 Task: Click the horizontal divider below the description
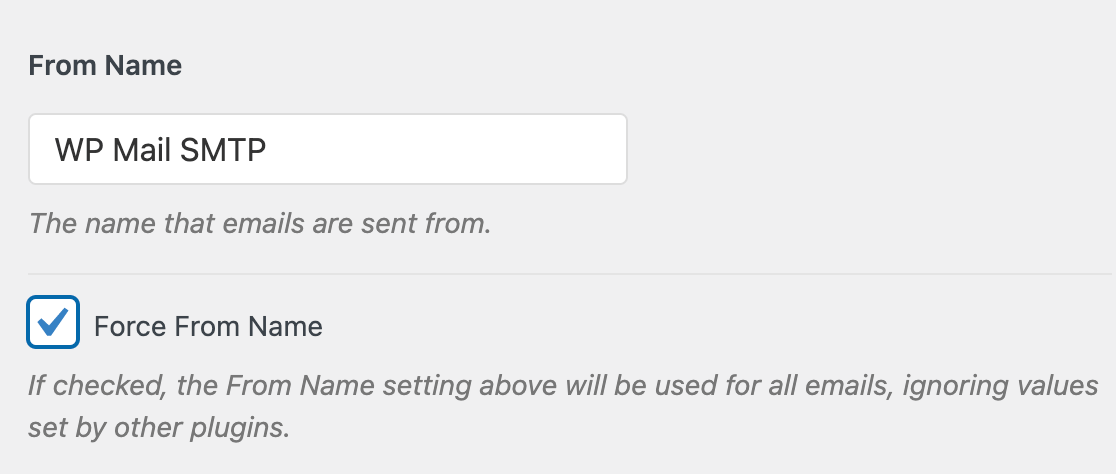[569, 274]
